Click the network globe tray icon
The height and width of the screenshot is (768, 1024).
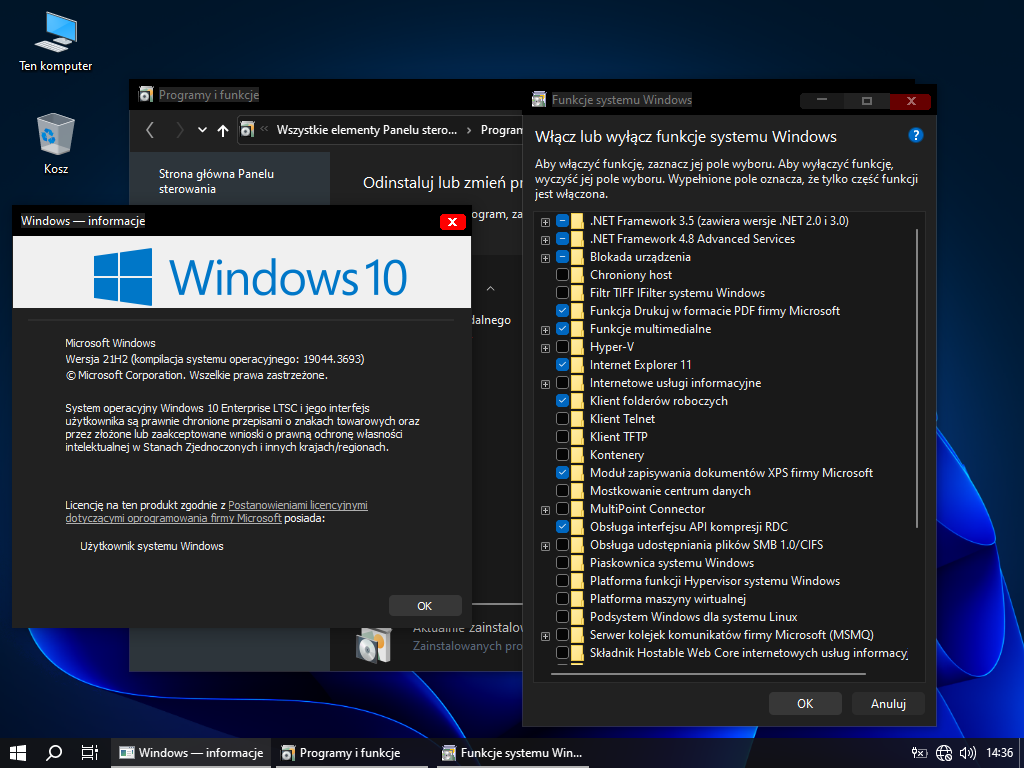click(x=944, y=753)
